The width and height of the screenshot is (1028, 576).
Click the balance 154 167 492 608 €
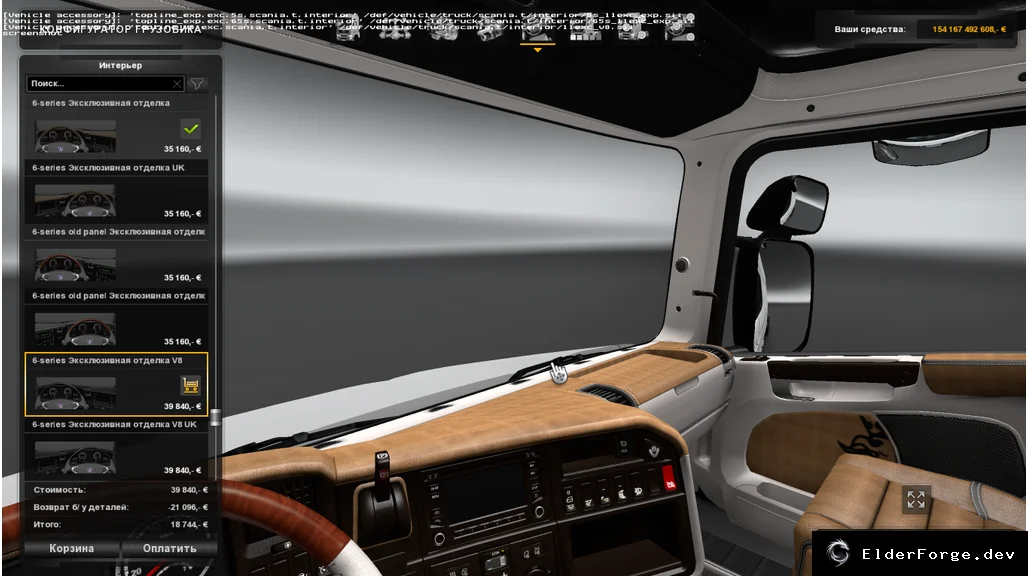[x=969, y=29]
